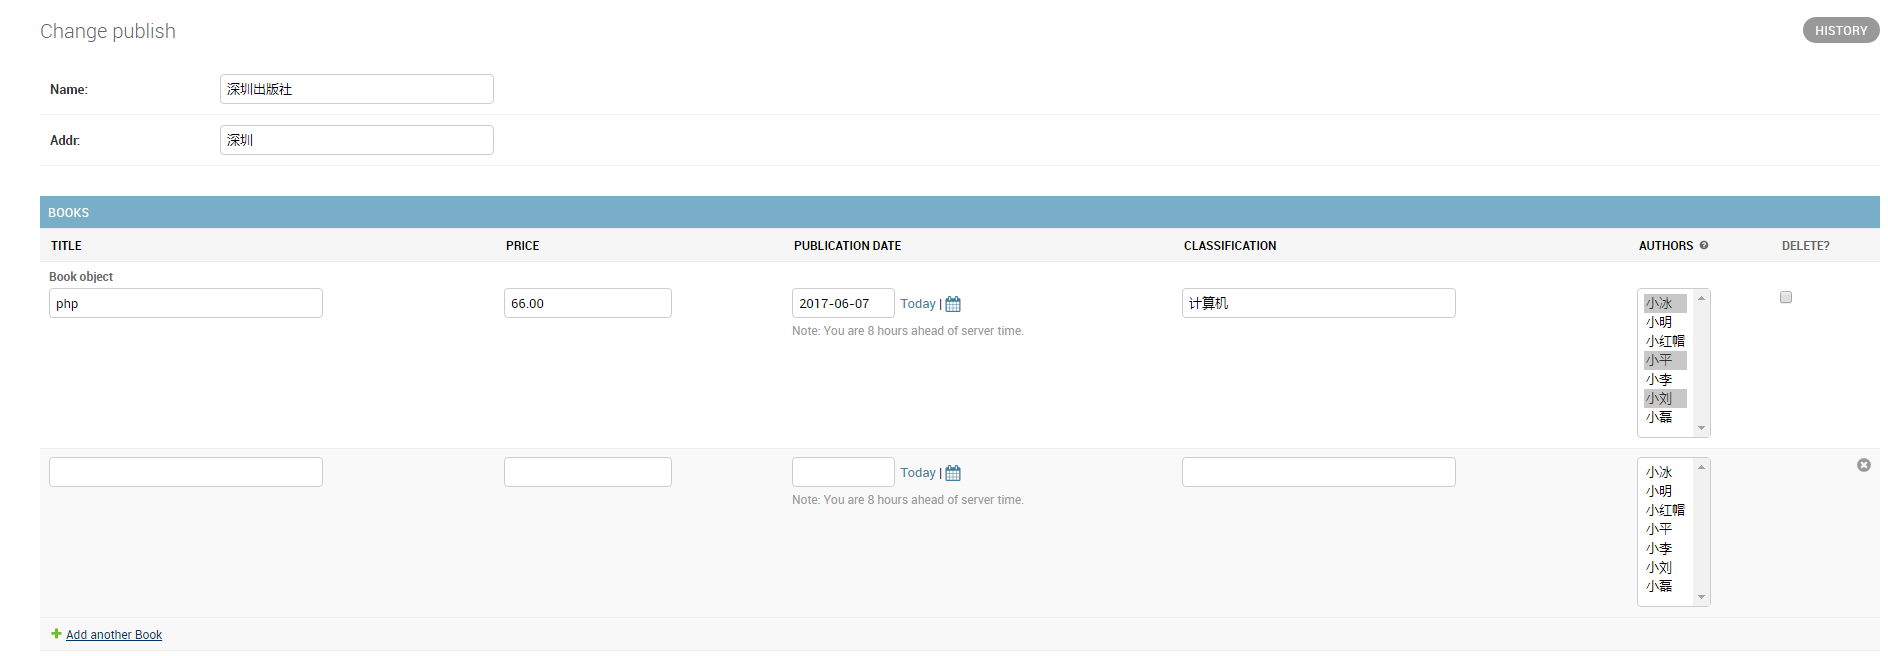Click the classification field with 计算机
This screenshot has width=1888, height=656.
tap(1319, 303)
